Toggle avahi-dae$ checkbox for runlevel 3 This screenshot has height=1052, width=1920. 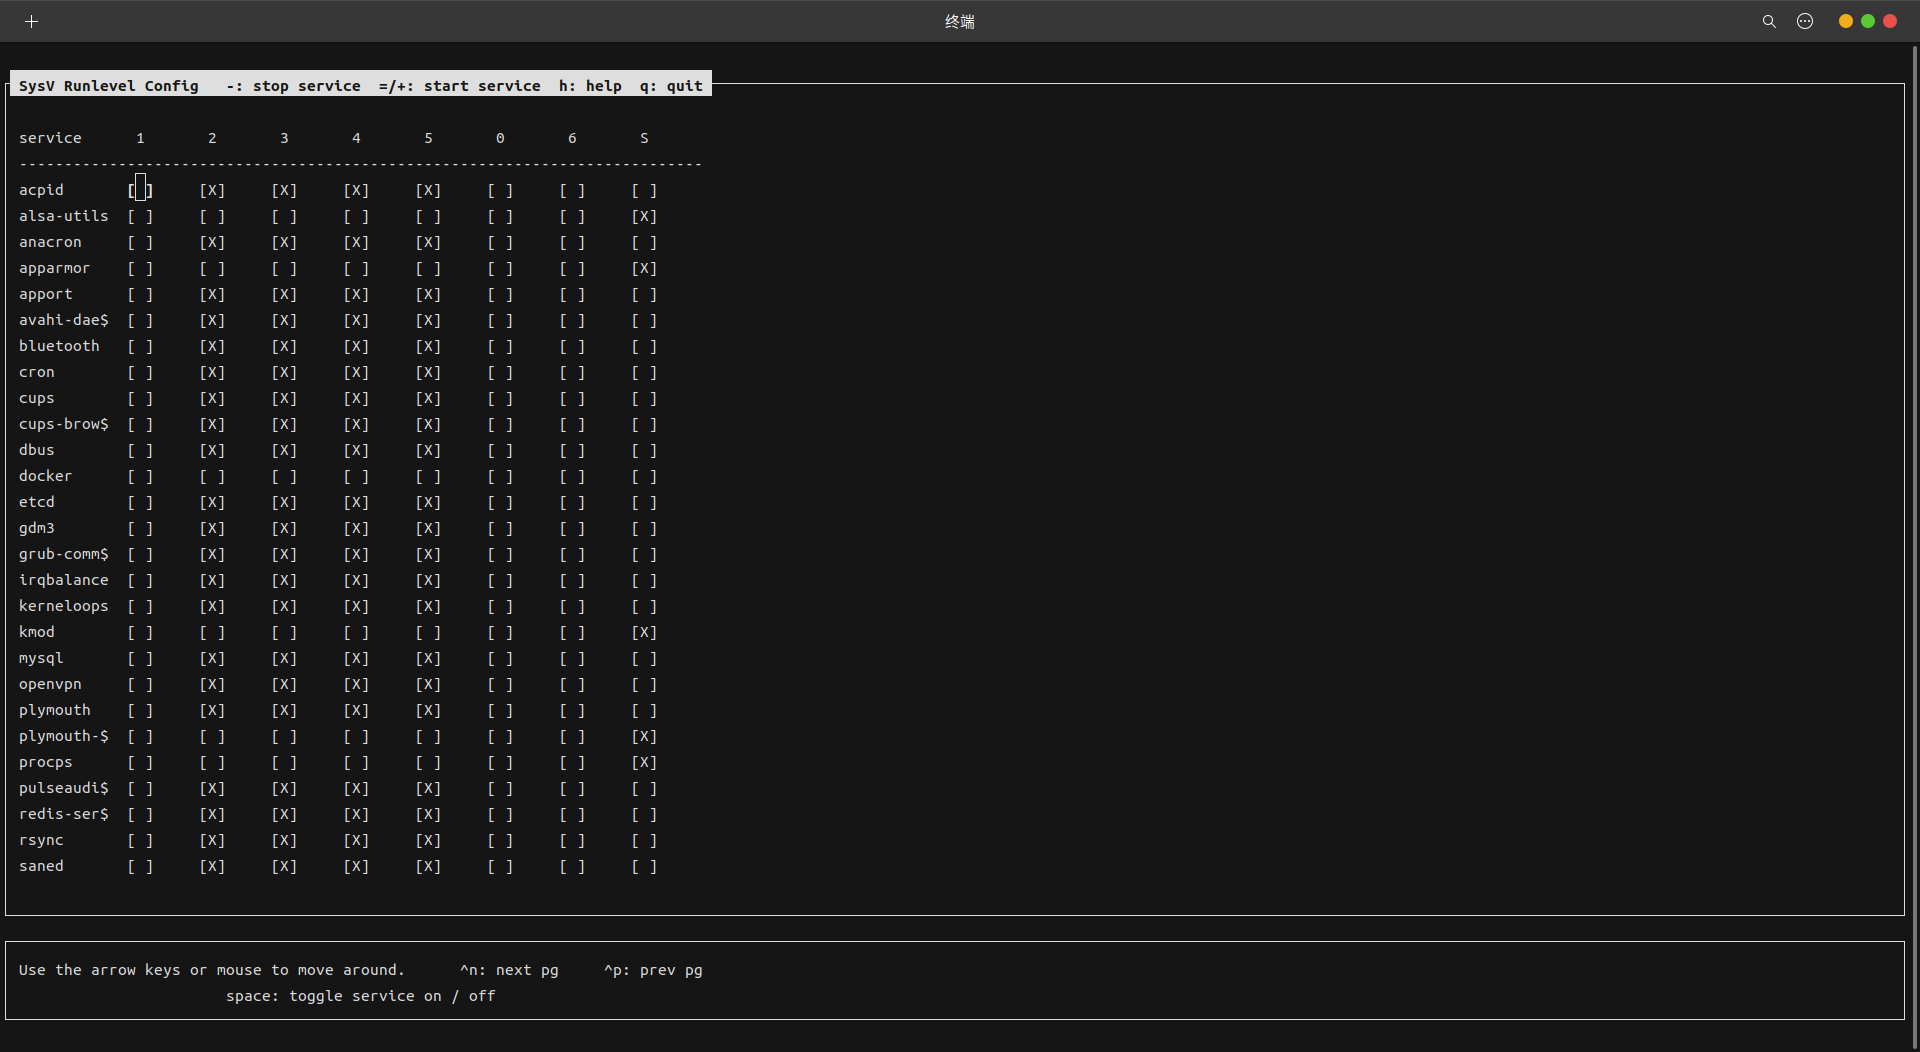point(284,320)
